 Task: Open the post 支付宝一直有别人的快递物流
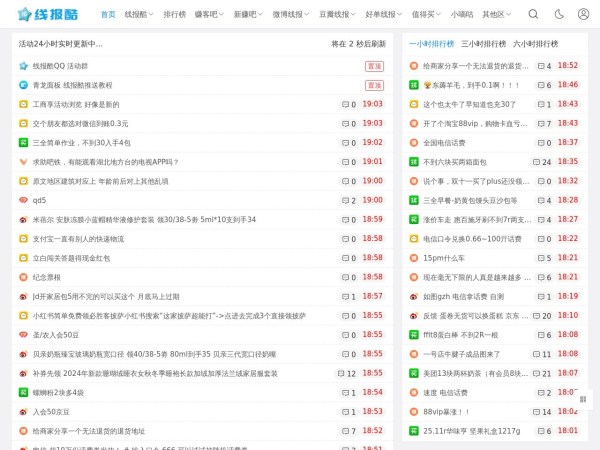(78, 239)
